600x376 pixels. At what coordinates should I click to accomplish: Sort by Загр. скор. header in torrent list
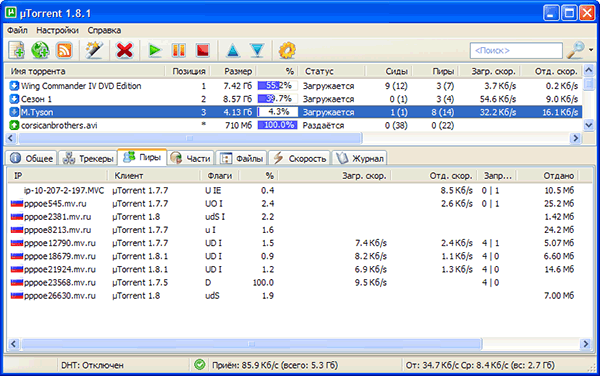point(494,71)
